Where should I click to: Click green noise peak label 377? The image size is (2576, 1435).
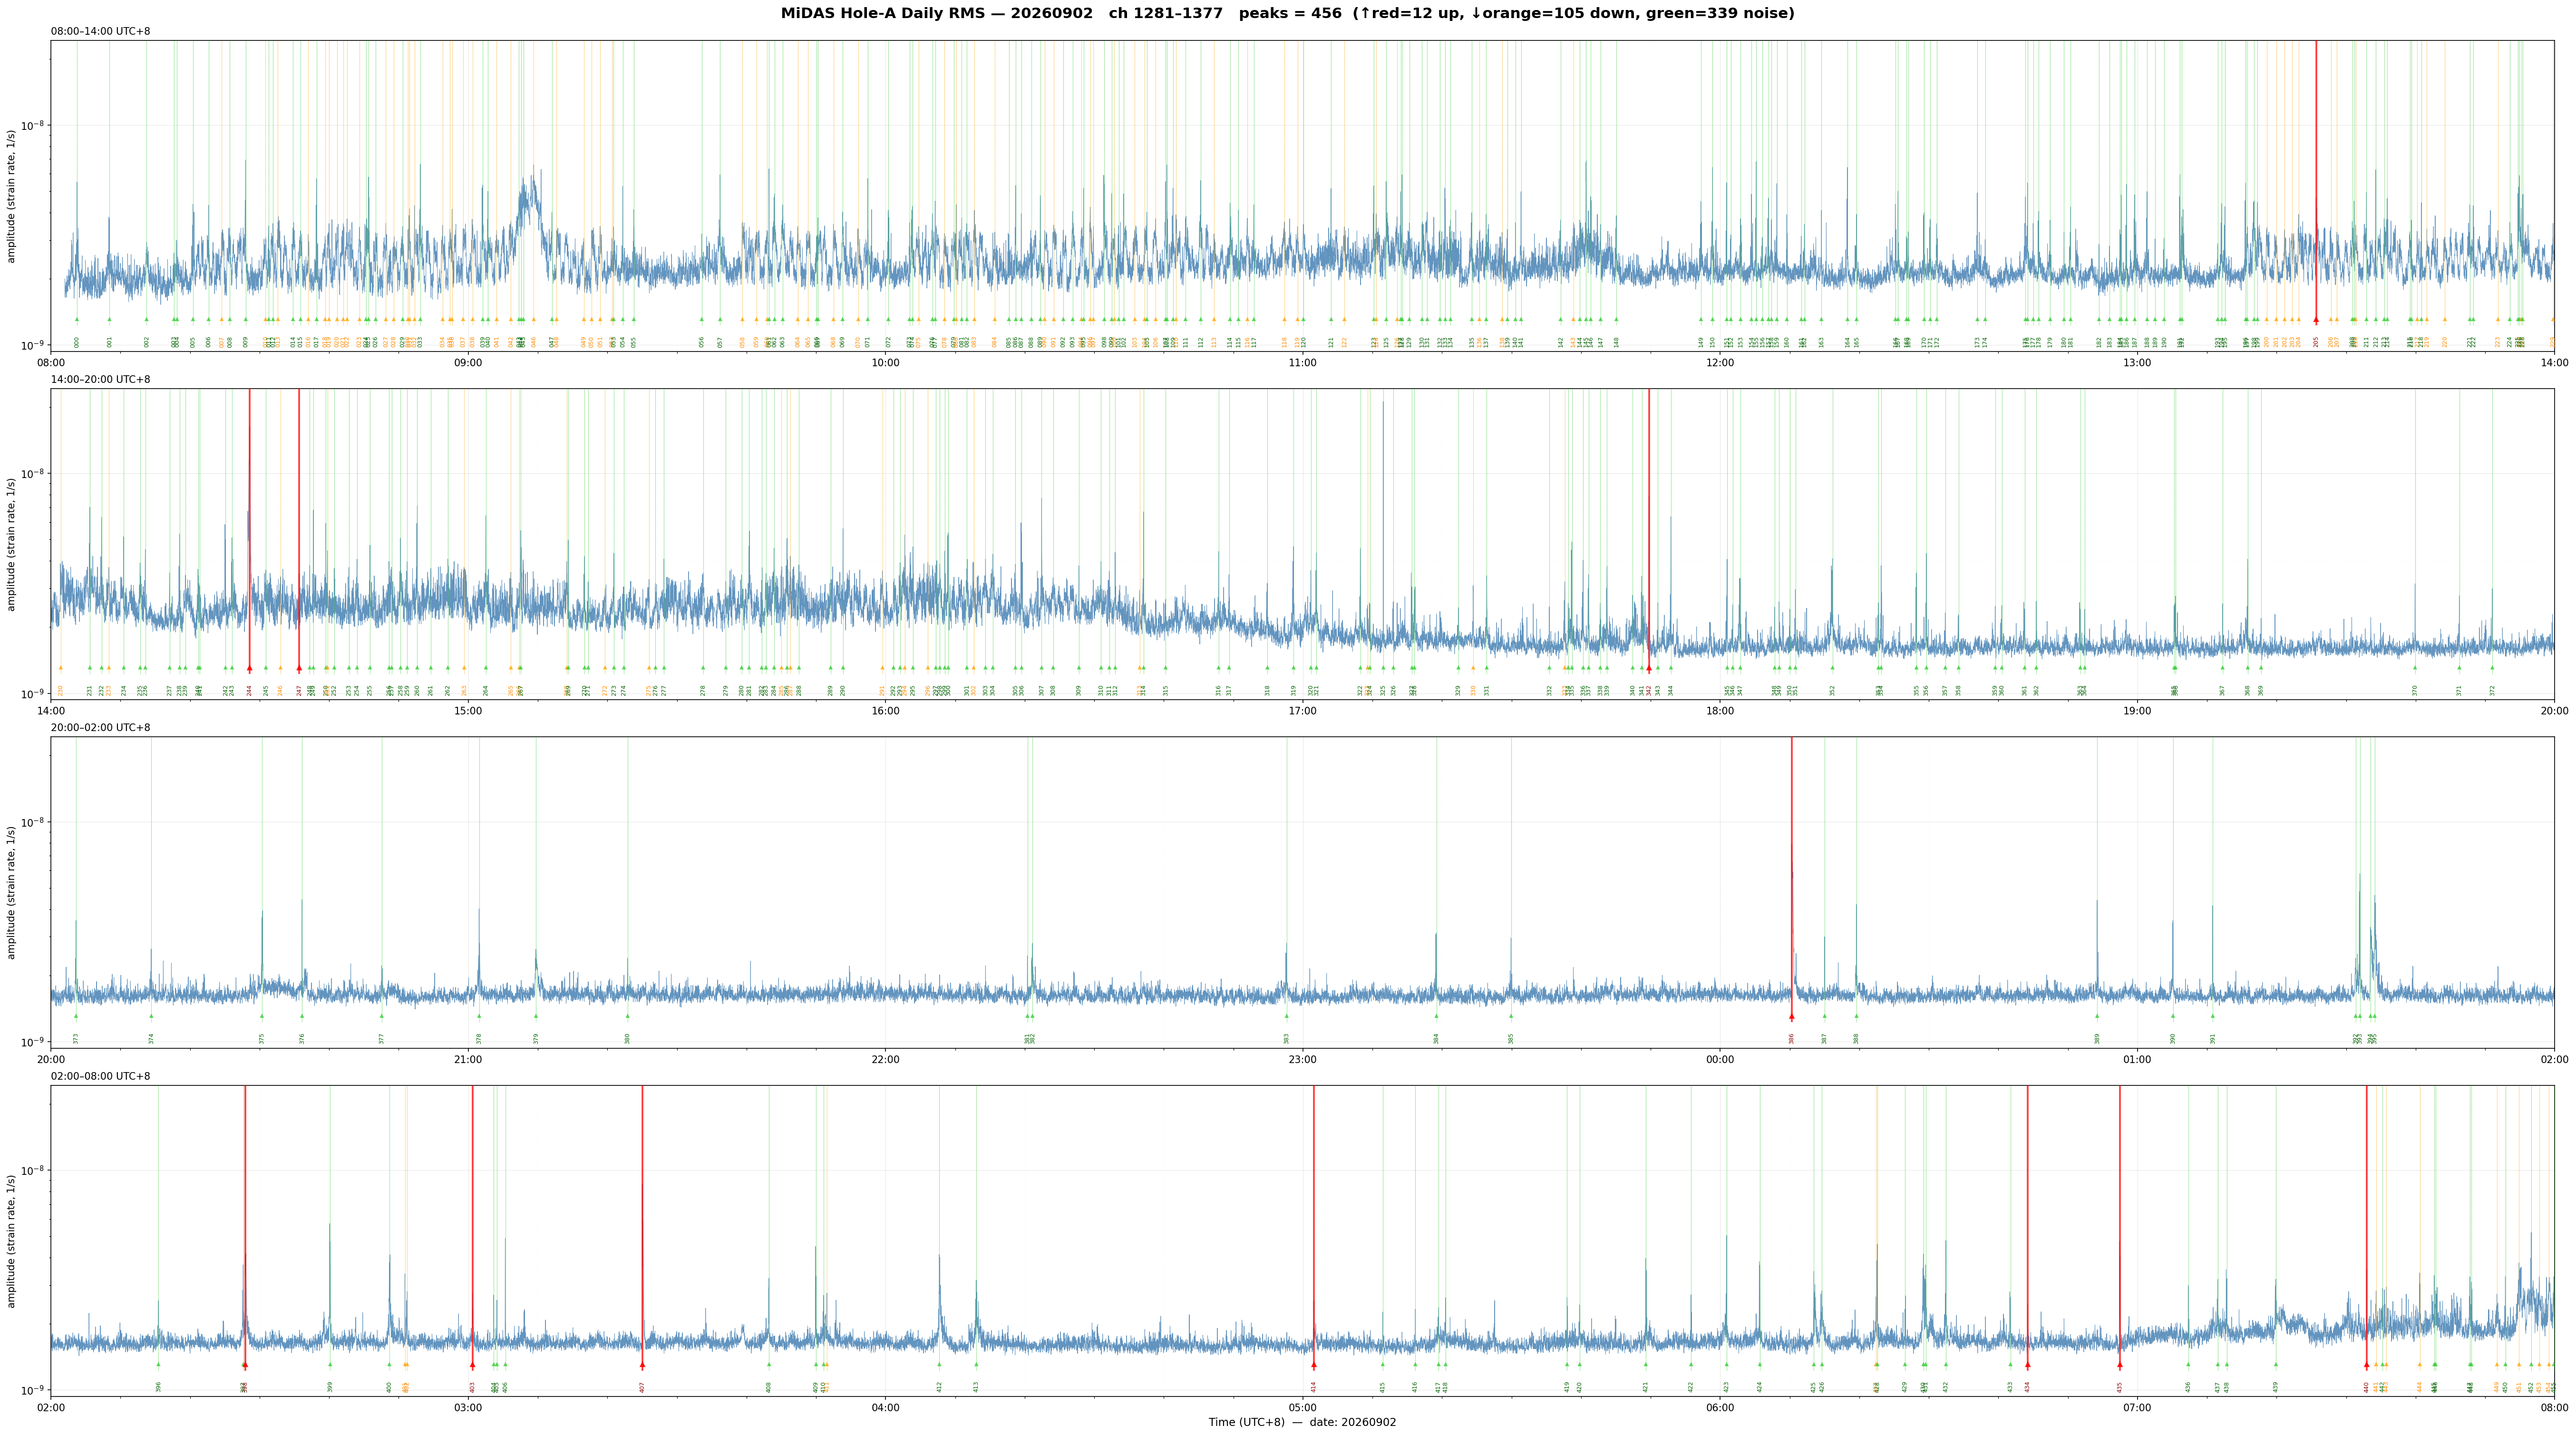coord(381,1038)
